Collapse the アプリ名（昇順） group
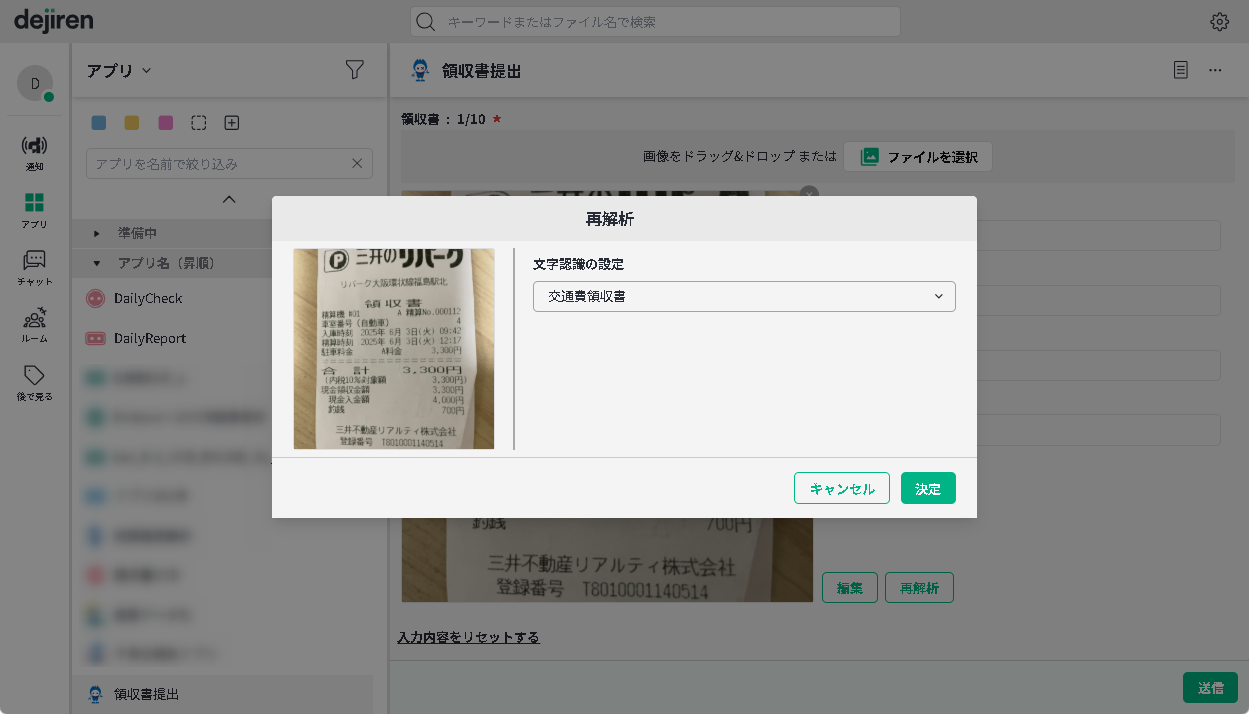1249x714 pixels. tap(98, 263)
